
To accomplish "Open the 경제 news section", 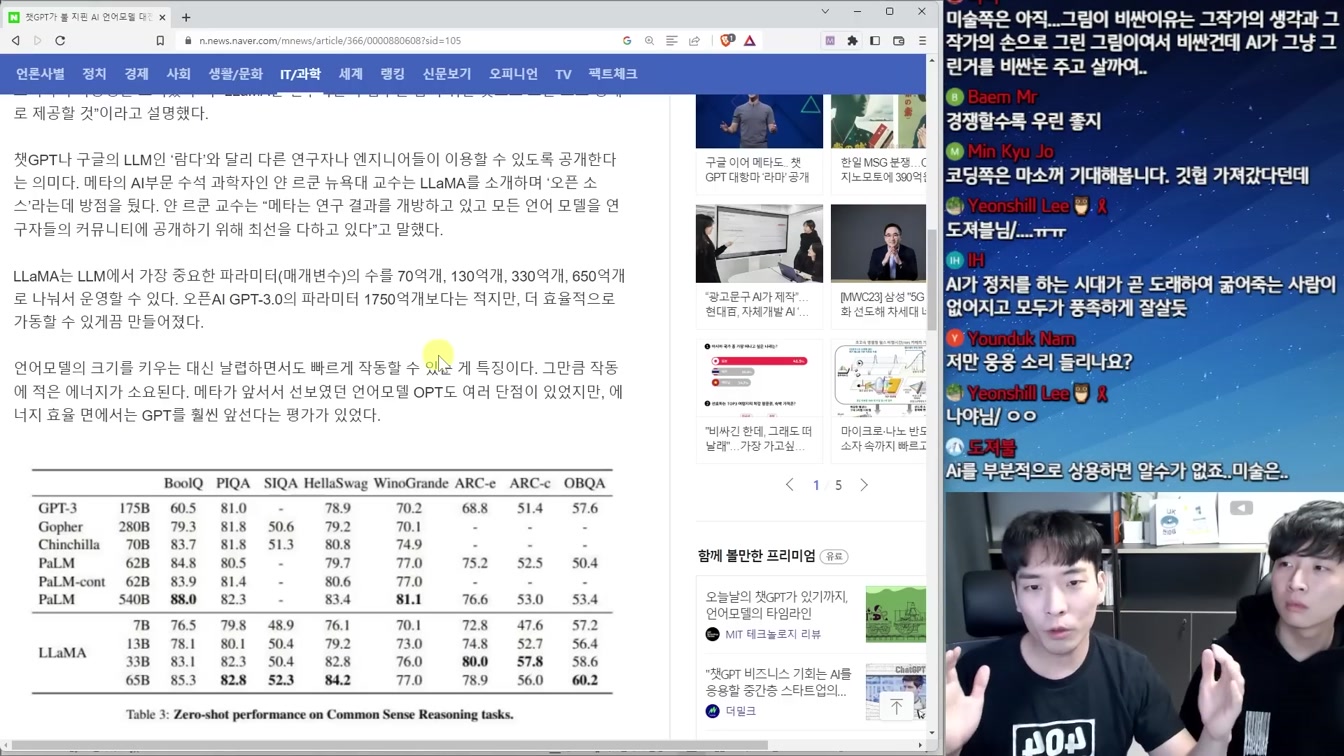I will (x=136, y=74).
